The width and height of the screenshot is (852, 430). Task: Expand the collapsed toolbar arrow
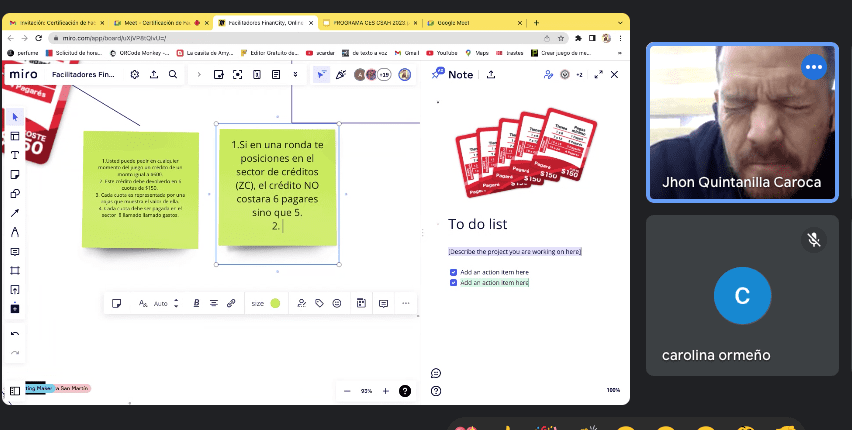coord(199,74)
